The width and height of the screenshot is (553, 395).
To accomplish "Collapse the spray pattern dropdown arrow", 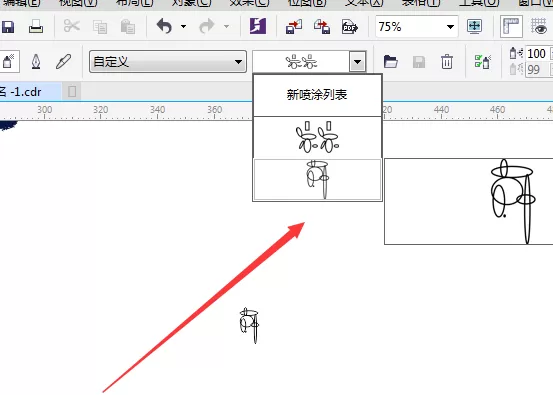I will (x=357, y=62).
